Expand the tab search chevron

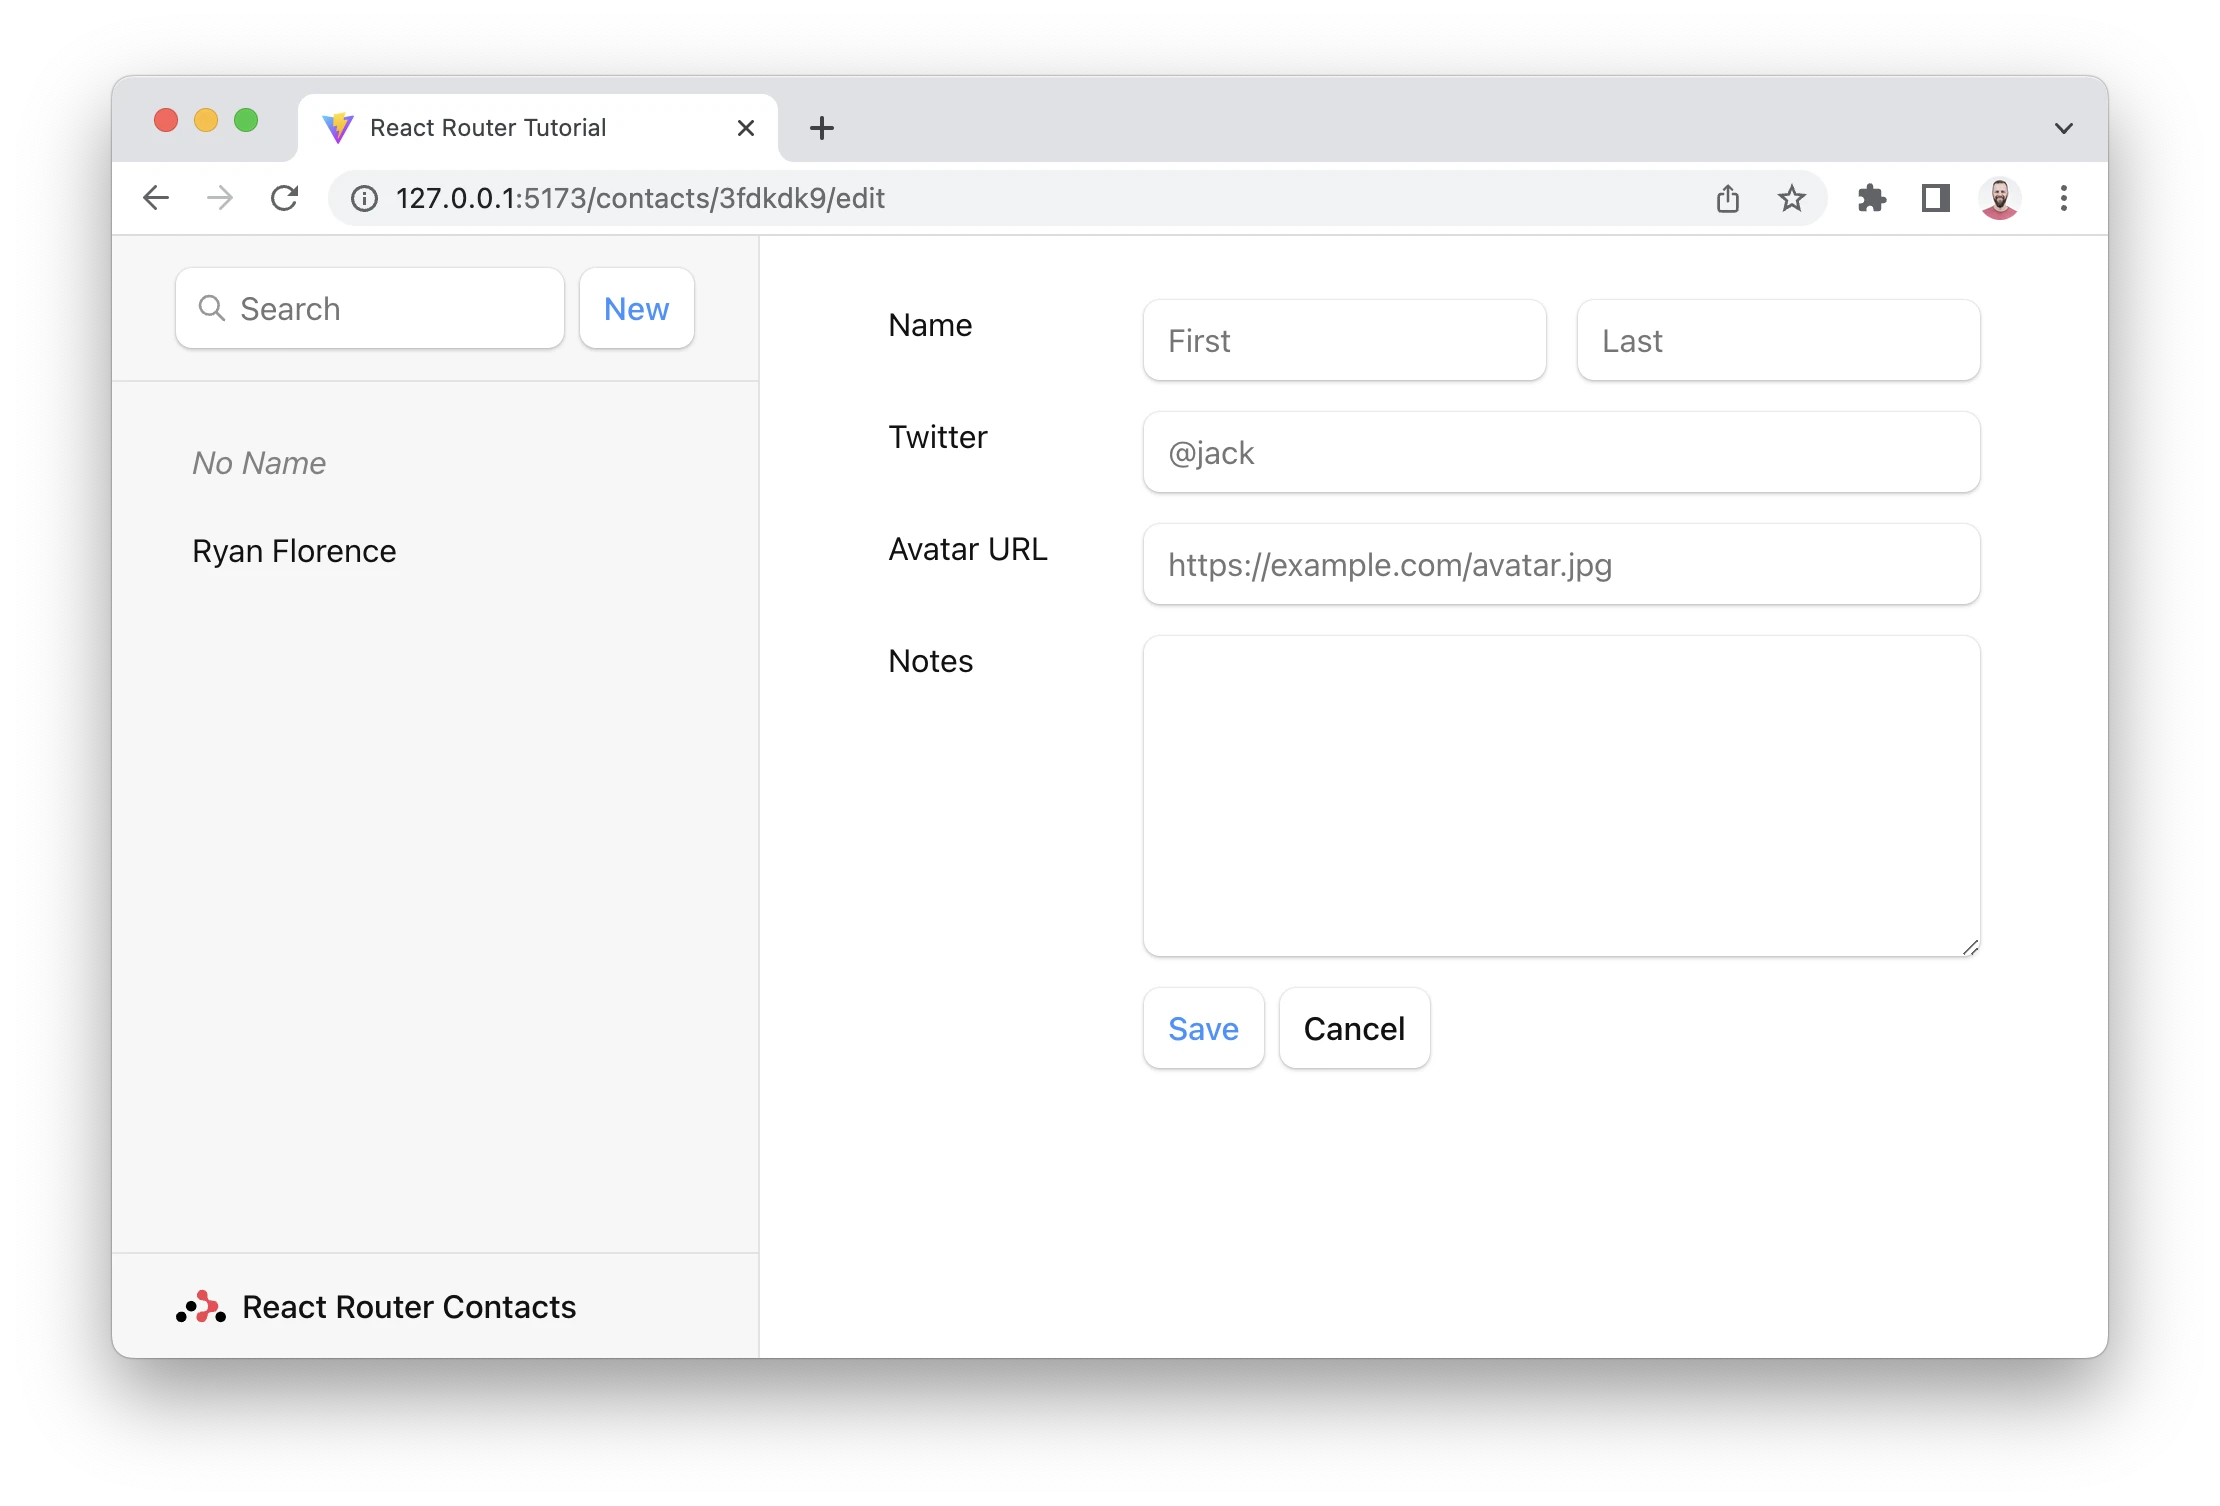[2063, 128]
